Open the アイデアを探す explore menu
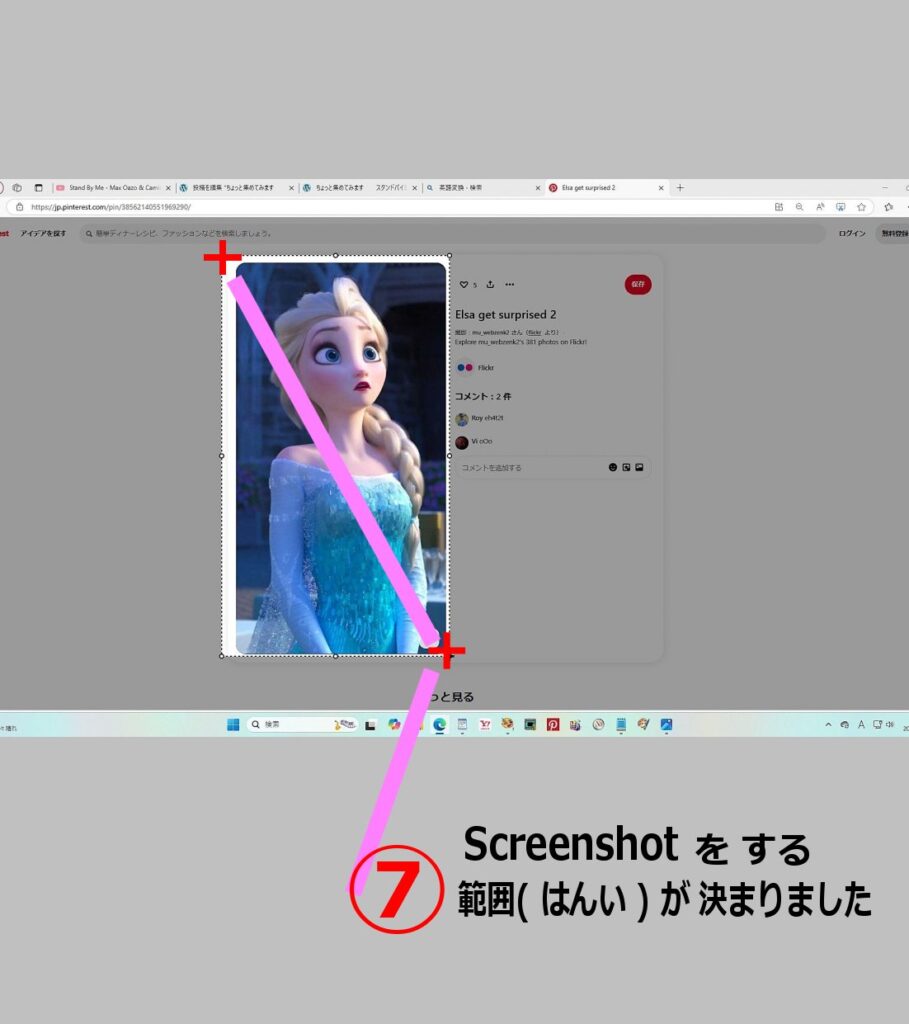This screenshot has height=1024, width=909. [x=43, y=233]
